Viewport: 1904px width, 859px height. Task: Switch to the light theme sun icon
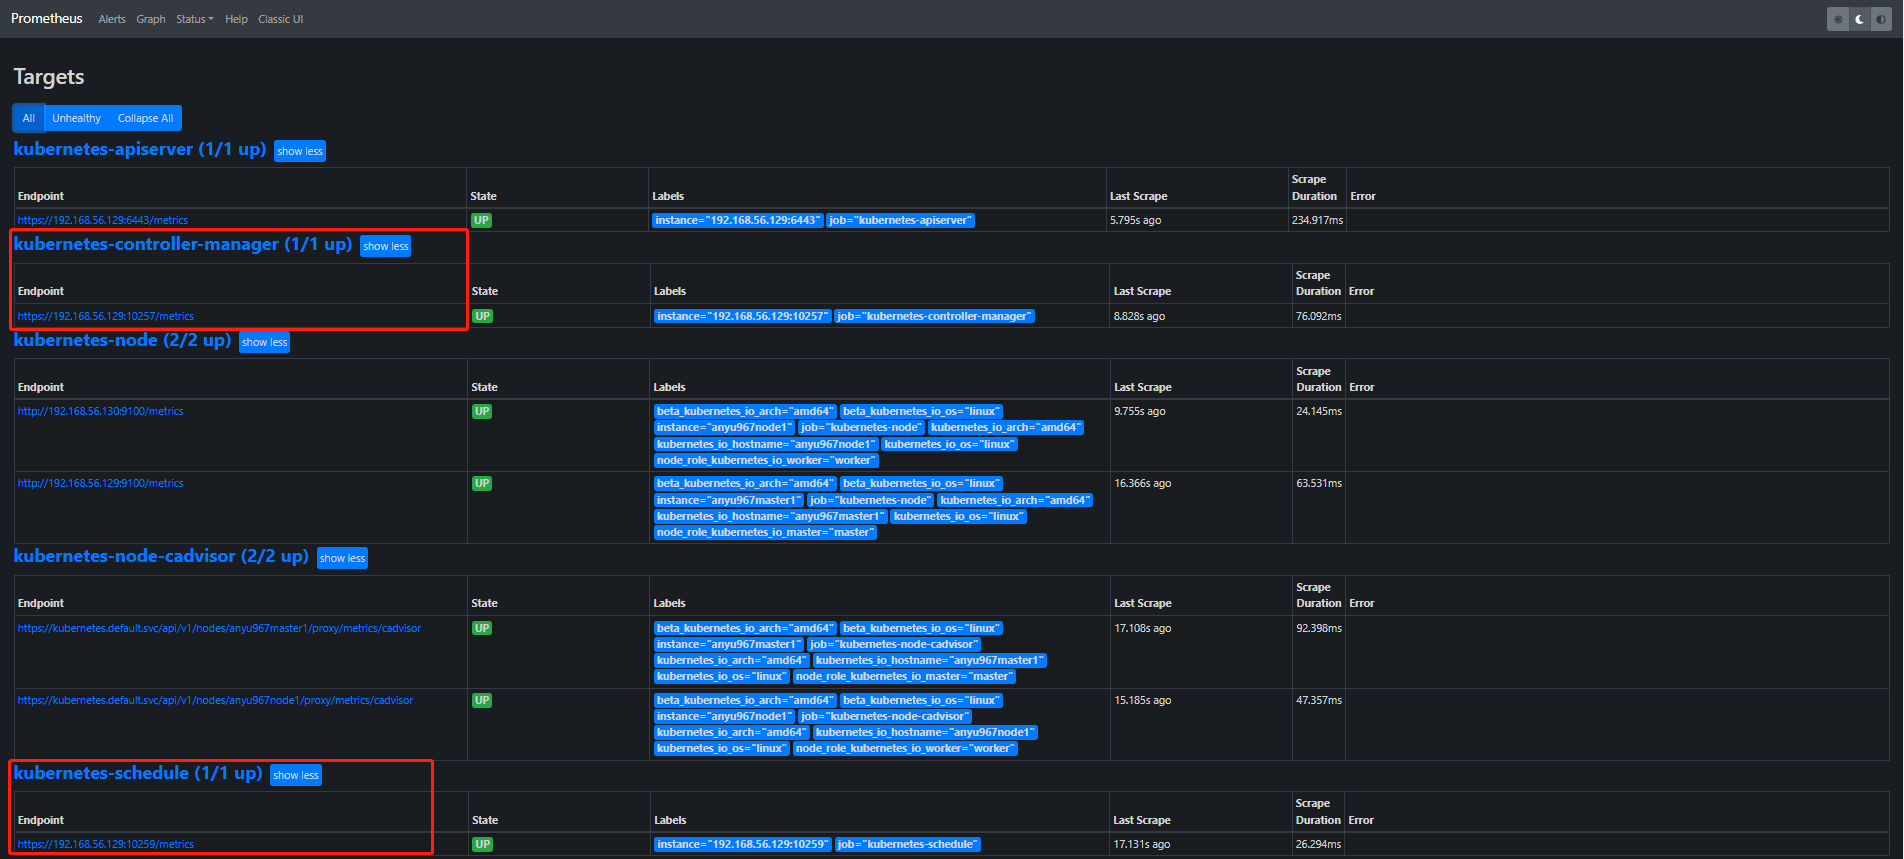click(x=1838, y=19)
